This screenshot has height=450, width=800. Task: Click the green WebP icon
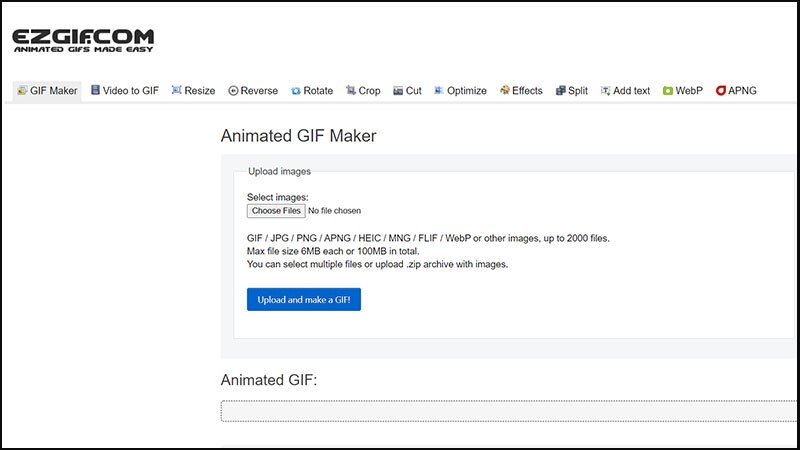[x=667, y=91]
